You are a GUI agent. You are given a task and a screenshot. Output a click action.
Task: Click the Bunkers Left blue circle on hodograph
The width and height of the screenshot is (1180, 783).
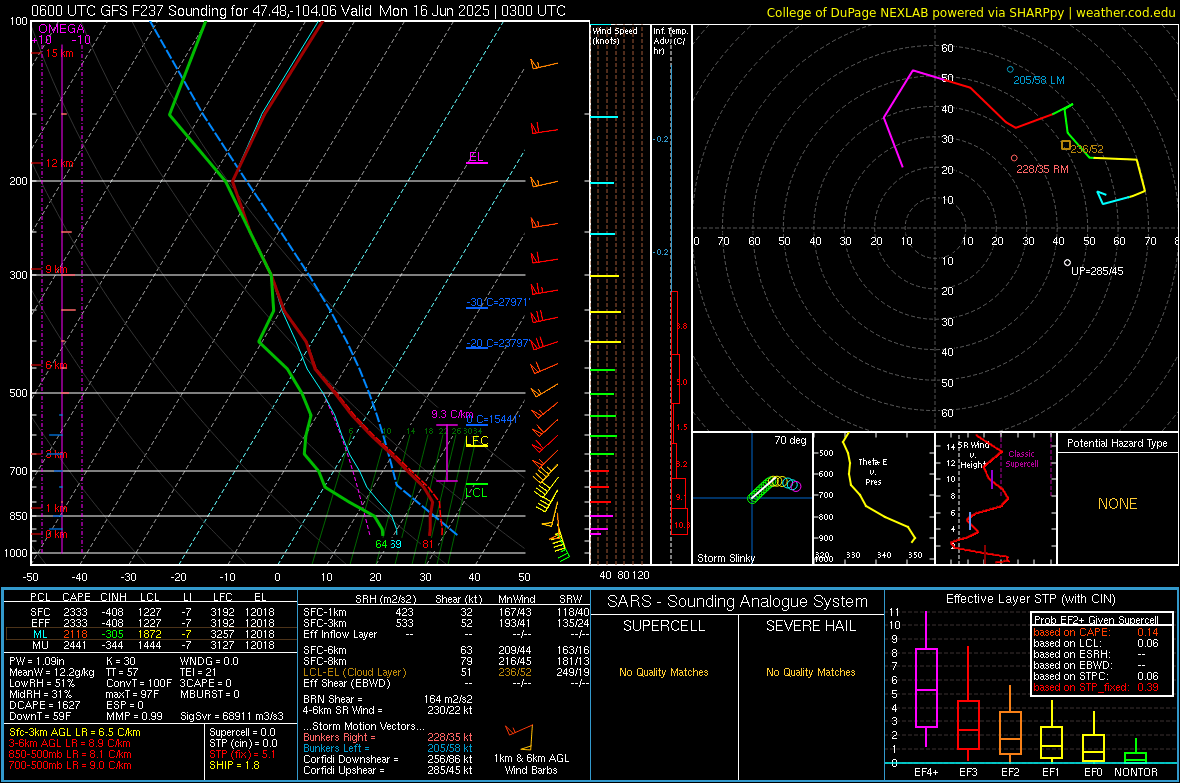point(1011,69)
